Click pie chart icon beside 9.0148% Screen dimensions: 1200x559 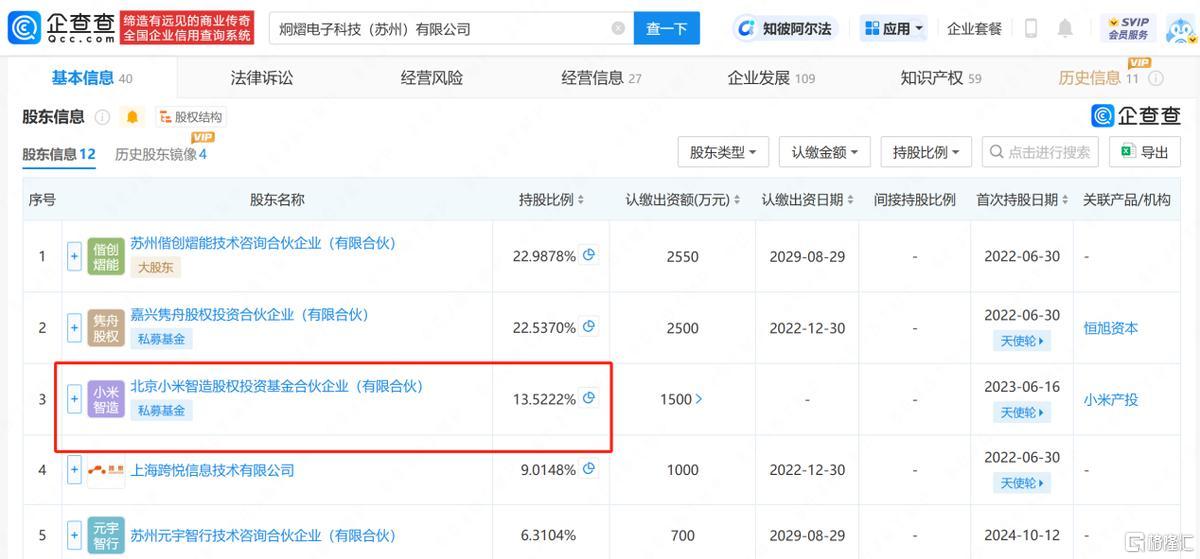[589, 469]
